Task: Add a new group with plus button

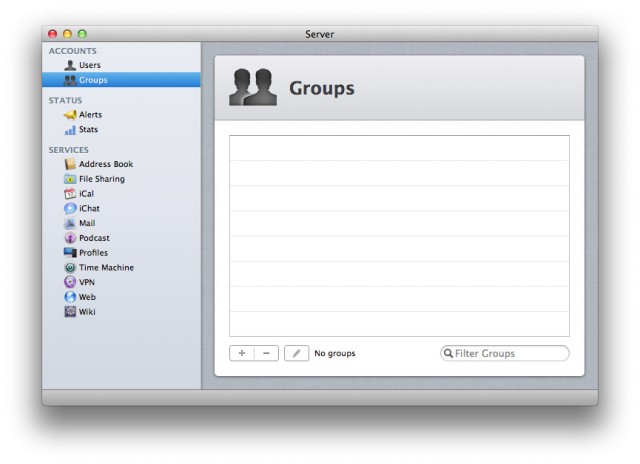Action: point(242,353)
